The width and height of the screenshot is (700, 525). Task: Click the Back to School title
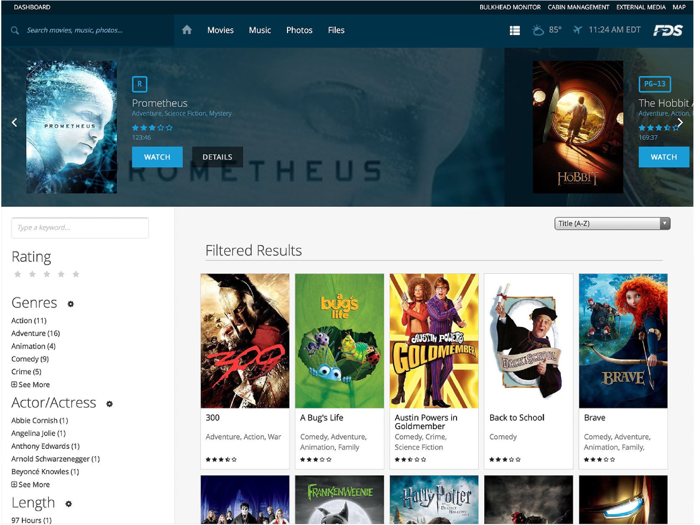coord(517,418)
